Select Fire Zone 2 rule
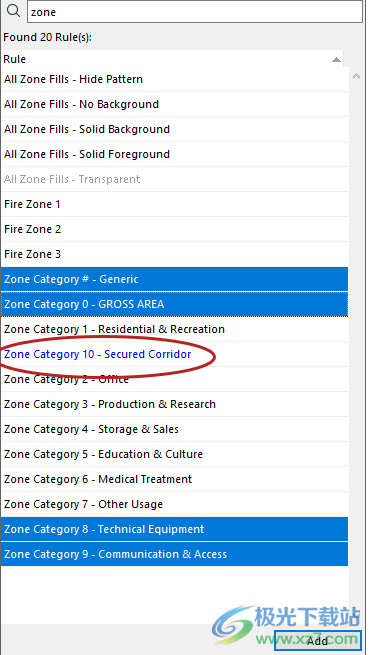Screen dimensions: 371x655 tap(174, 229)
